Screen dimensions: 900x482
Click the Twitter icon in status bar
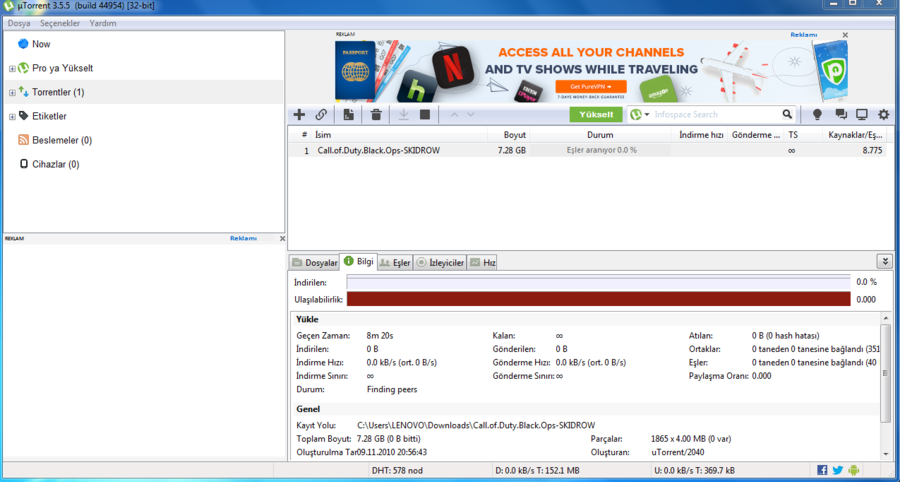[x=837, y=471]
